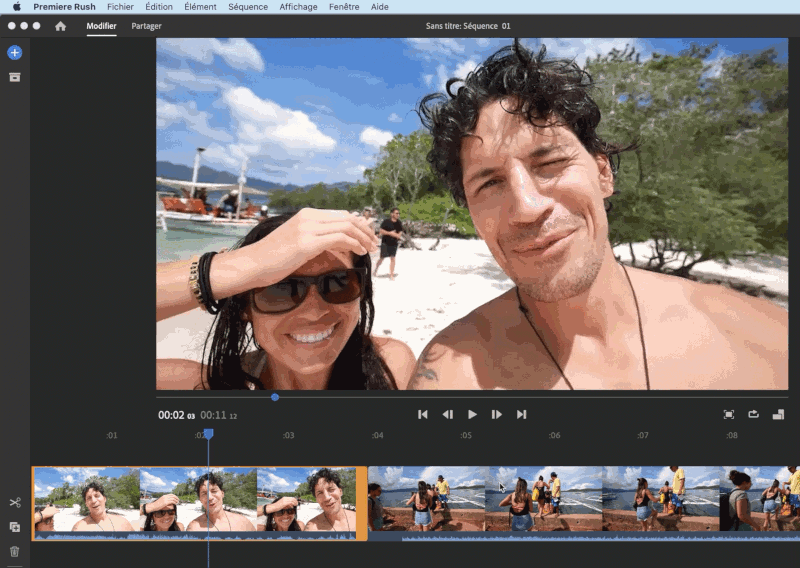
Task: Click the blue preview scrubber handle
Action: pos(275,397)
